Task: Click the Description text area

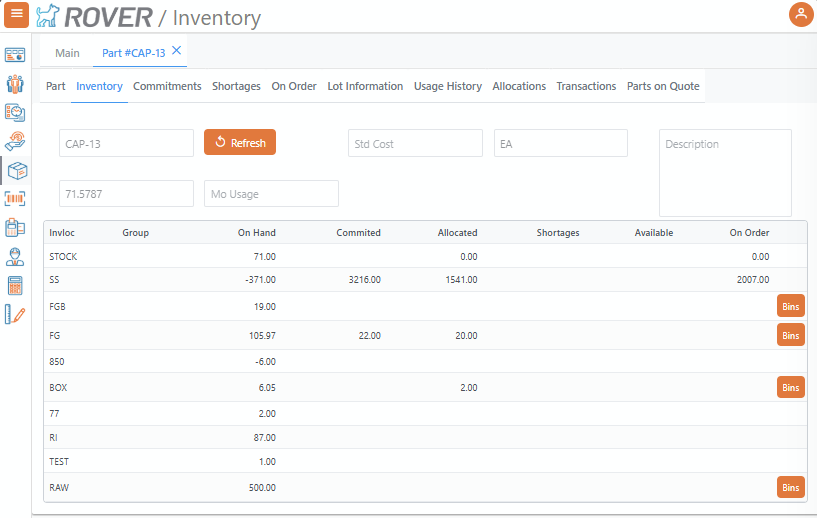Action: point(725,173)
